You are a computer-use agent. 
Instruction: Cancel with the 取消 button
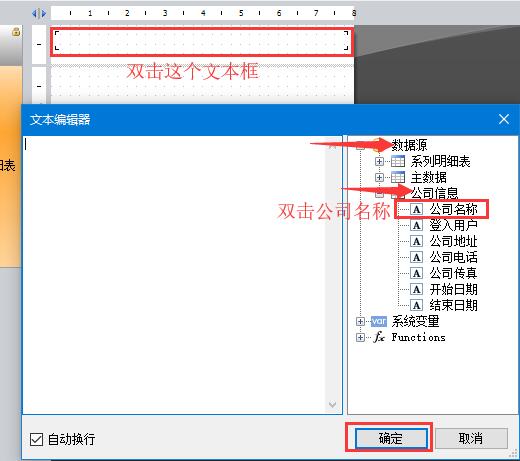tap(471, 438)
